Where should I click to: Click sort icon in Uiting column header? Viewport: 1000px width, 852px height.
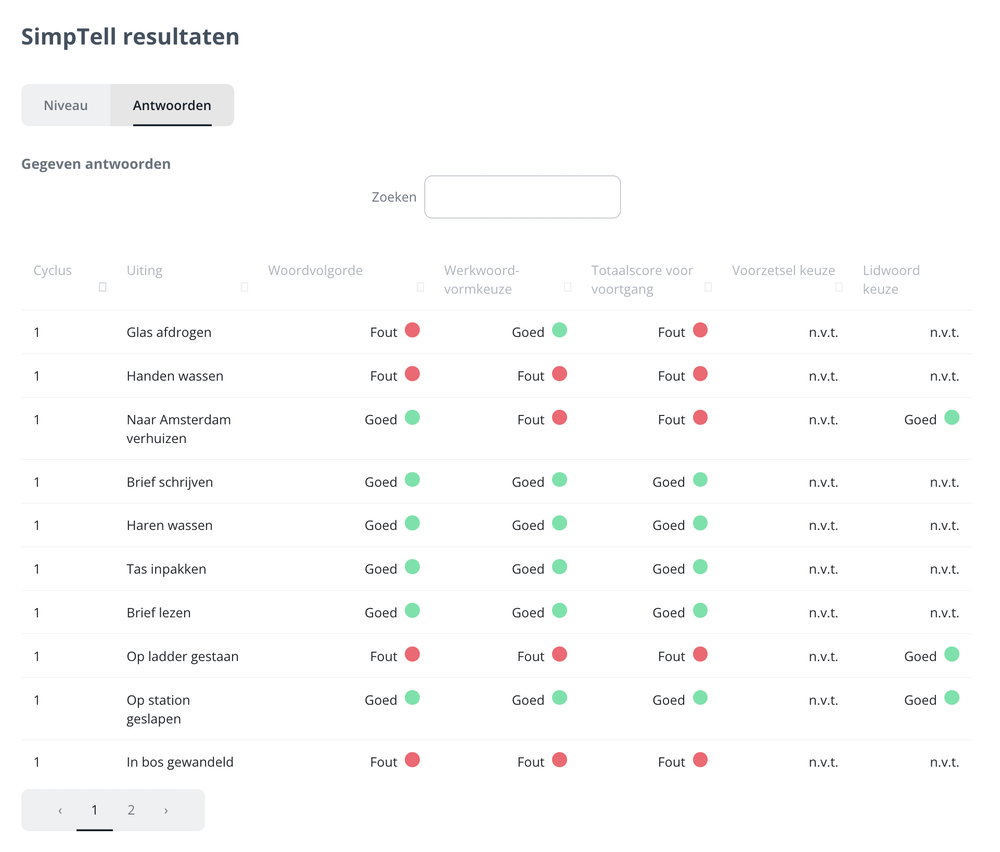click(244, 288)
